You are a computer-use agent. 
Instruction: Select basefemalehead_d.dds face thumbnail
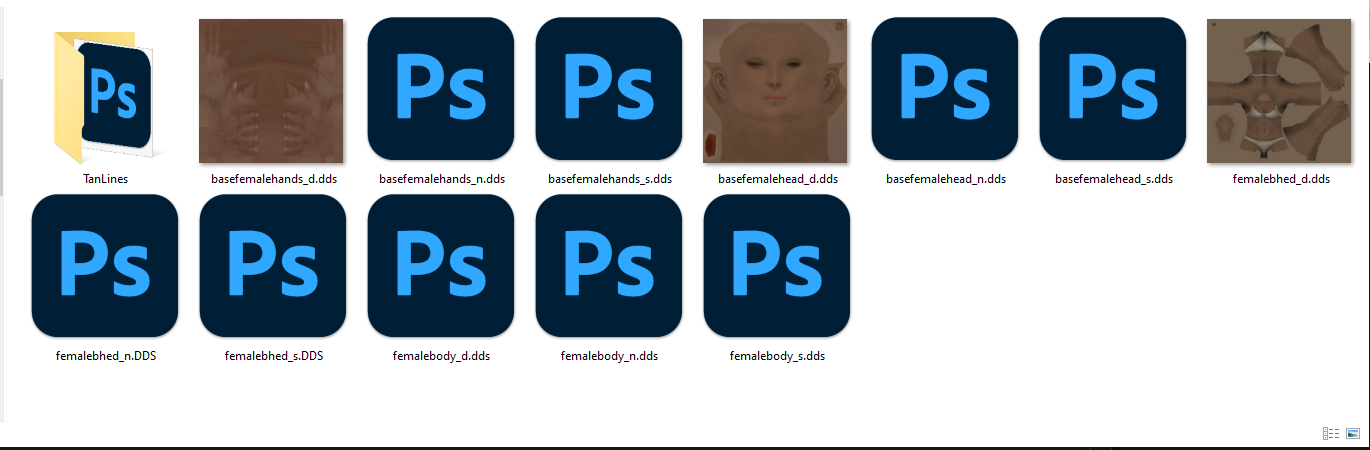(x=776, y=91)
